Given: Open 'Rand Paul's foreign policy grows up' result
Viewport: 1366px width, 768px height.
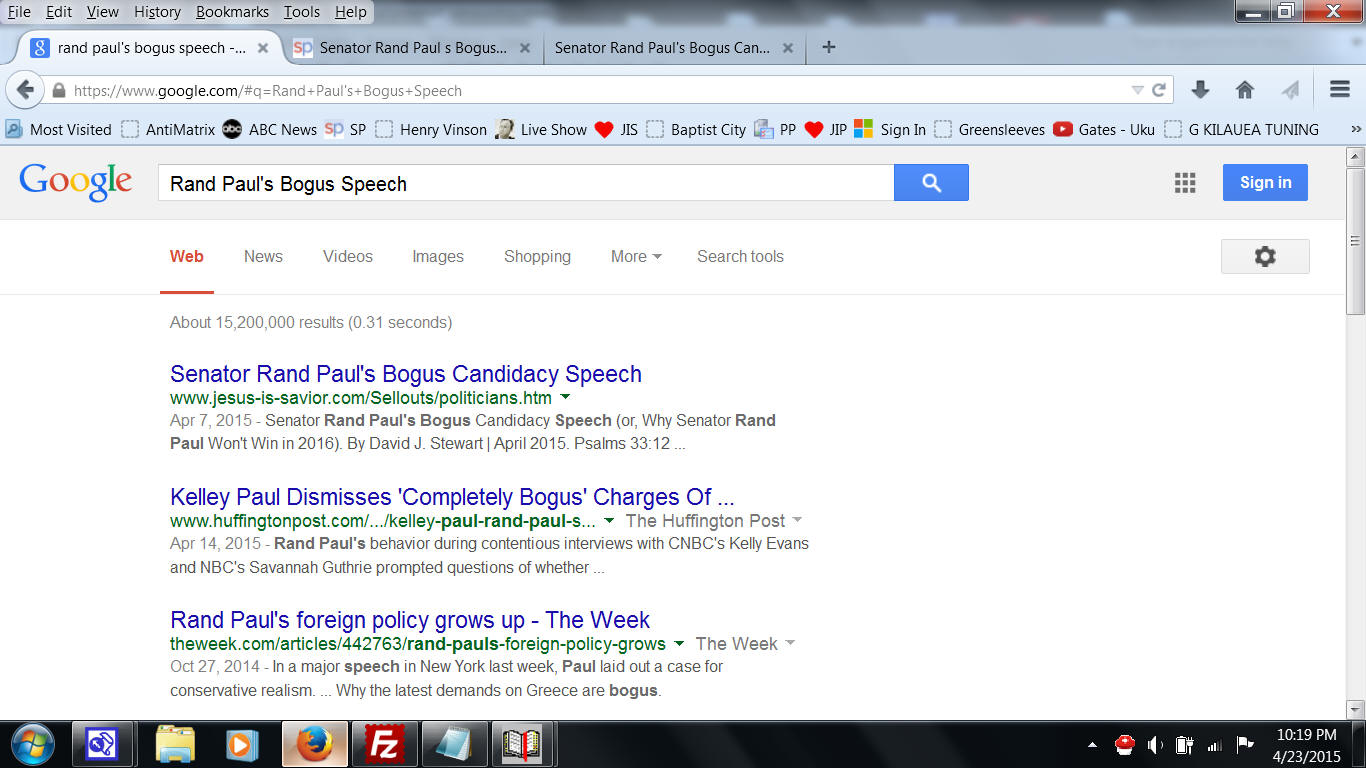Looking at the screenshot, I should (x=410, y=620).
